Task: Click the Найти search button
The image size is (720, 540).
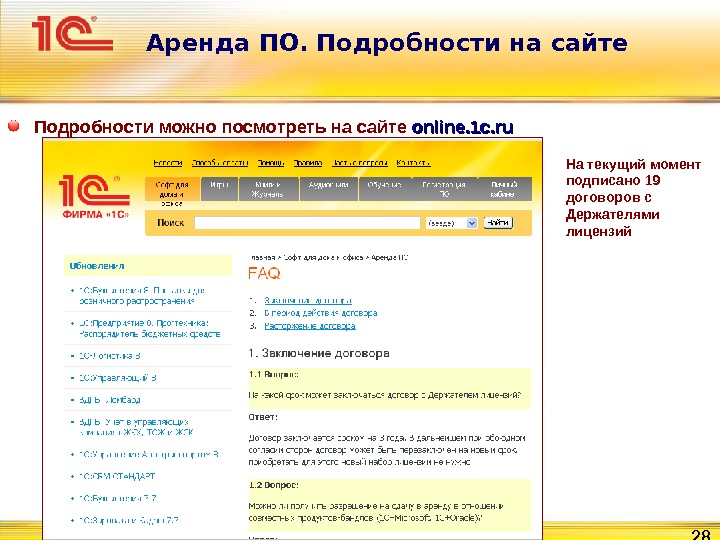Action: tap(498, 223)
